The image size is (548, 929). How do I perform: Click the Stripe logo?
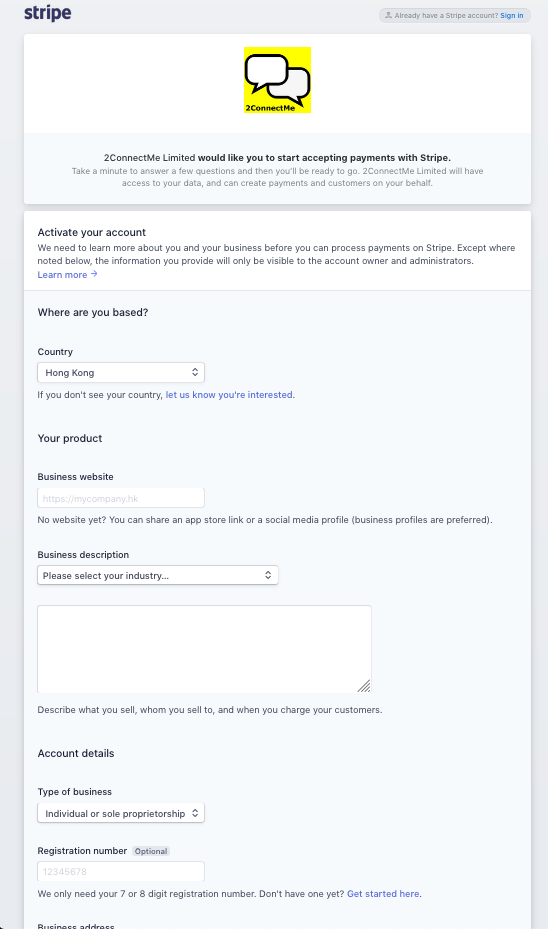click(x=47, y=13)
